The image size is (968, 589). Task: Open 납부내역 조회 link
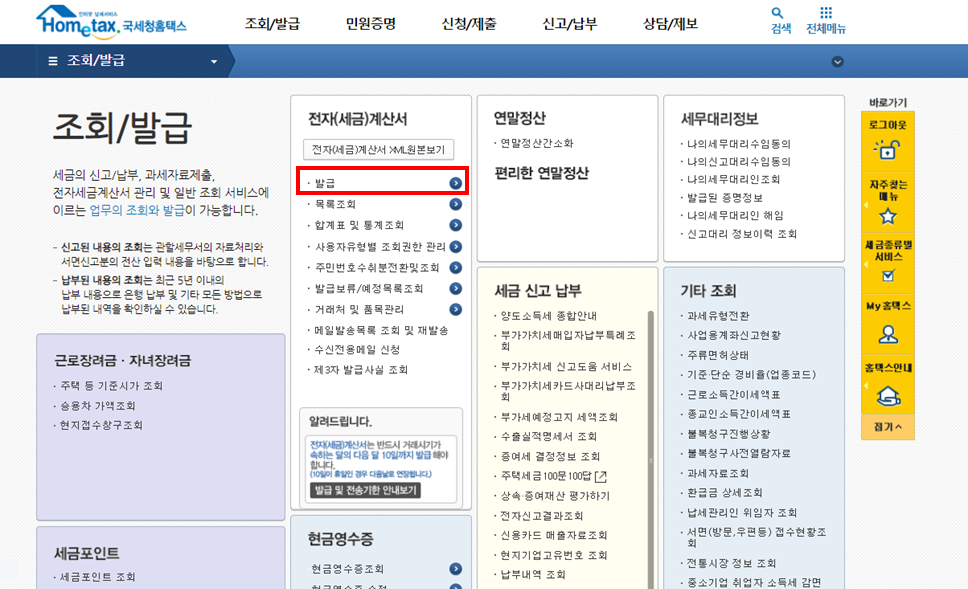pos(533,575)
